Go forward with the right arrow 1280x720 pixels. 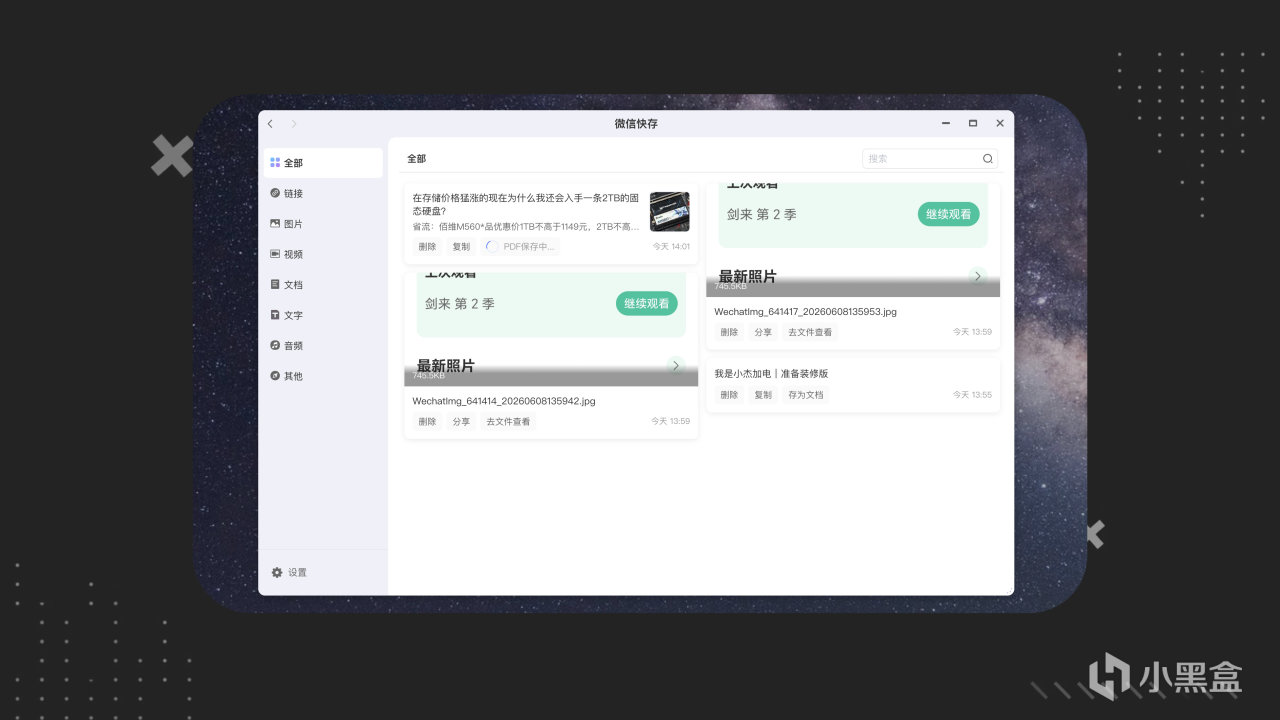coord(294,124)
